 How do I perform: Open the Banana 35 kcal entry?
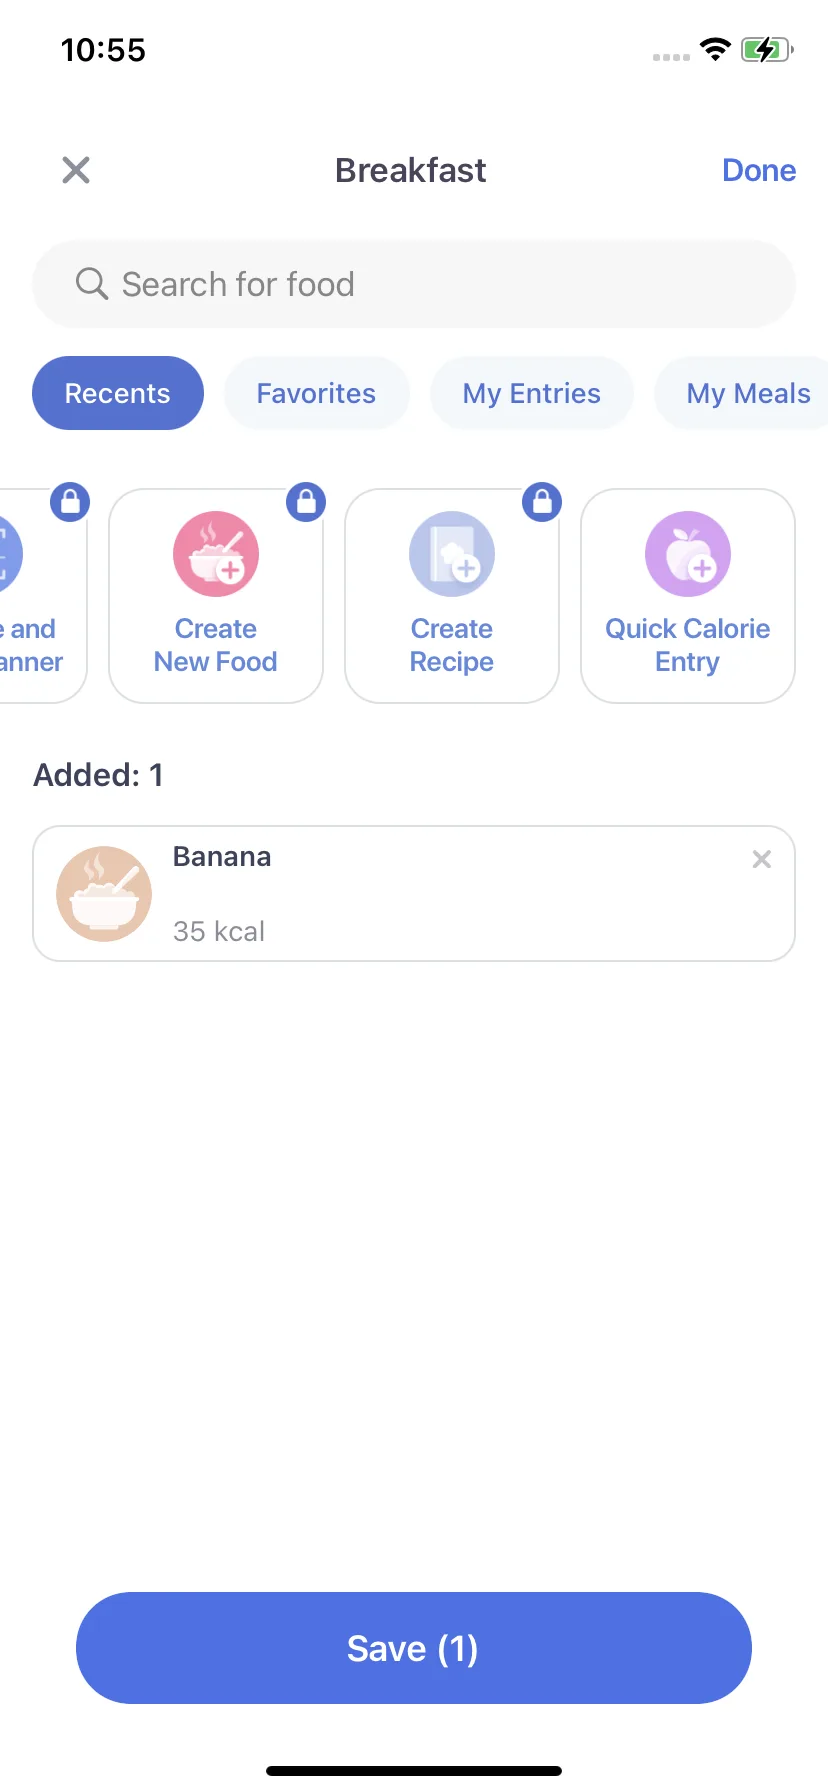tap(414, 894)
